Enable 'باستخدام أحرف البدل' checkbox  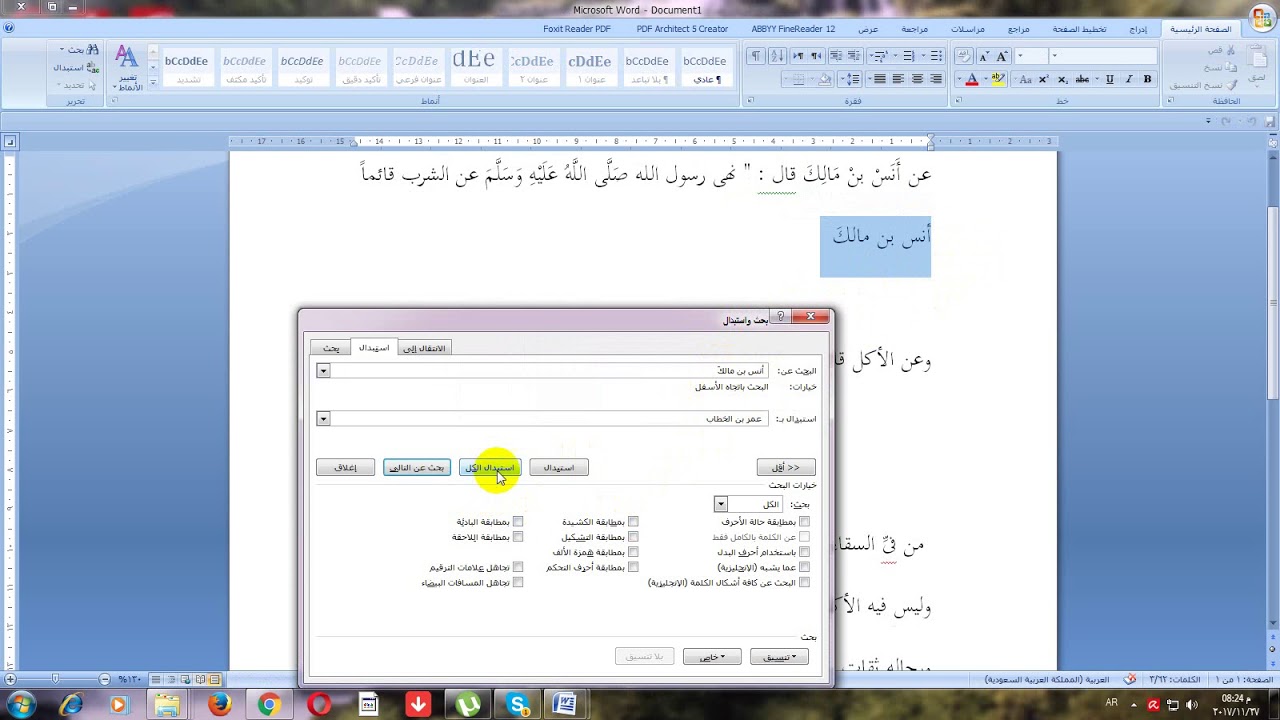pyautogui.click(x=804, y=552)
